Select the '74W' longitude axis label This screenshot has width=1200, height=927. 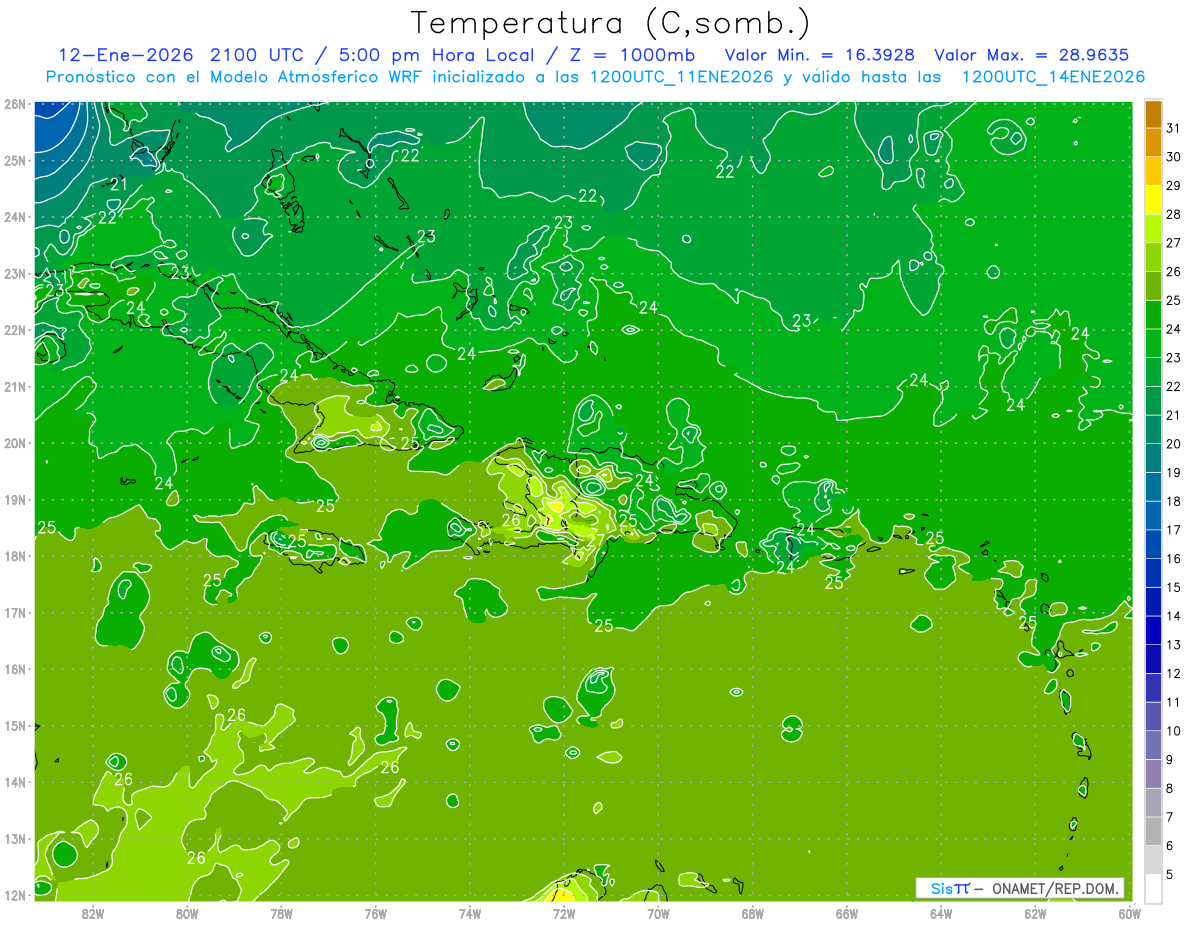click(470, 914)
